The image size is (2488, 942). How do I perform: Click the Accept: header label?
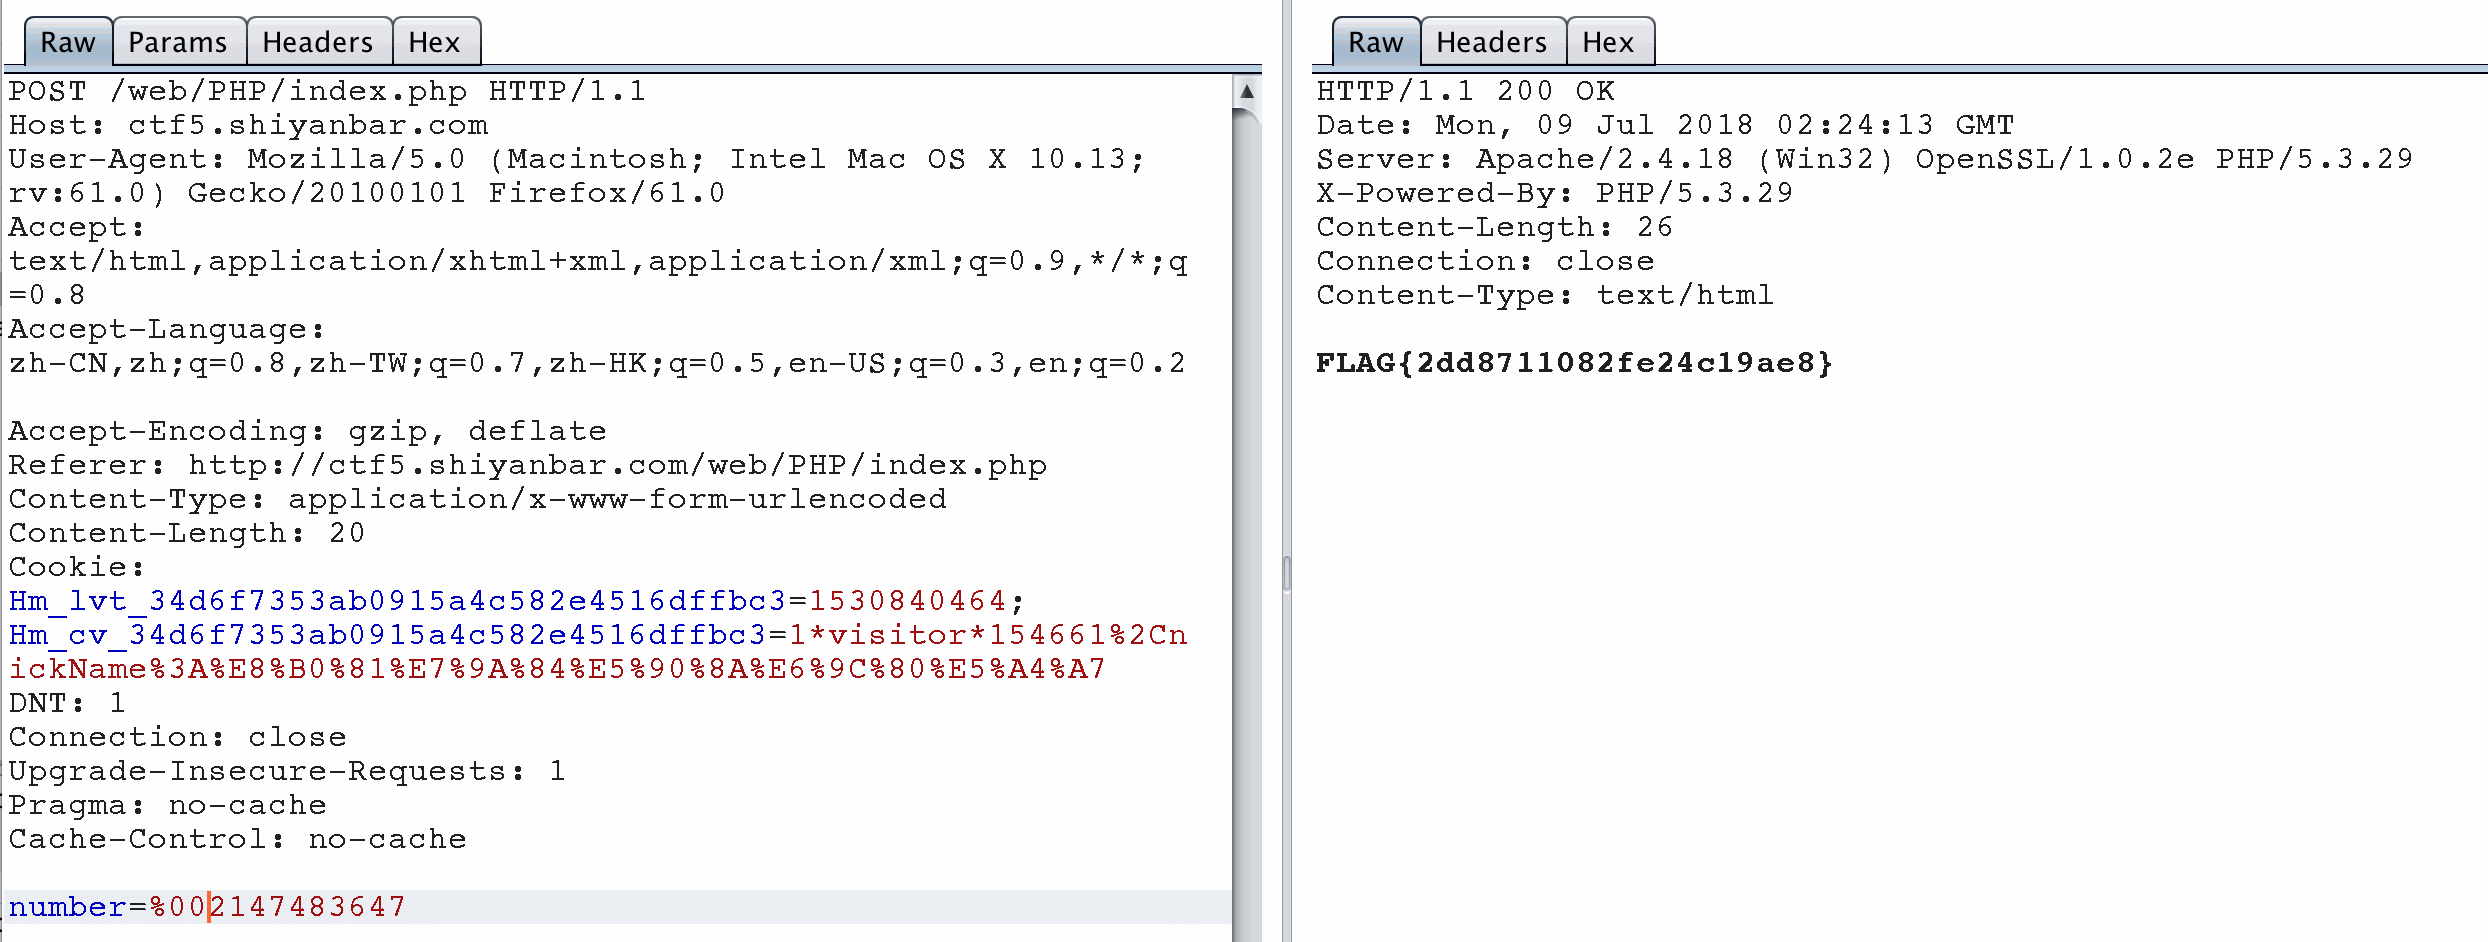point(77,227)
